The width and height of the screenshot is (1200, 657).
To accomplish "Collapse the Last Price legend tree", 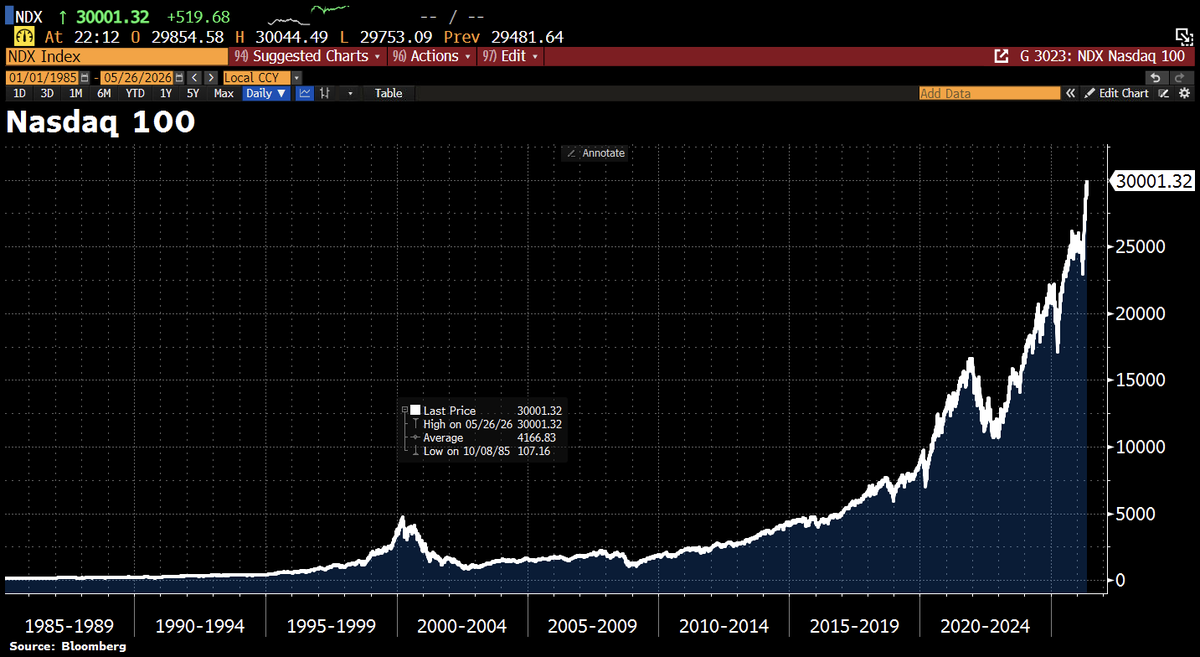I will [x=405, y=410].
